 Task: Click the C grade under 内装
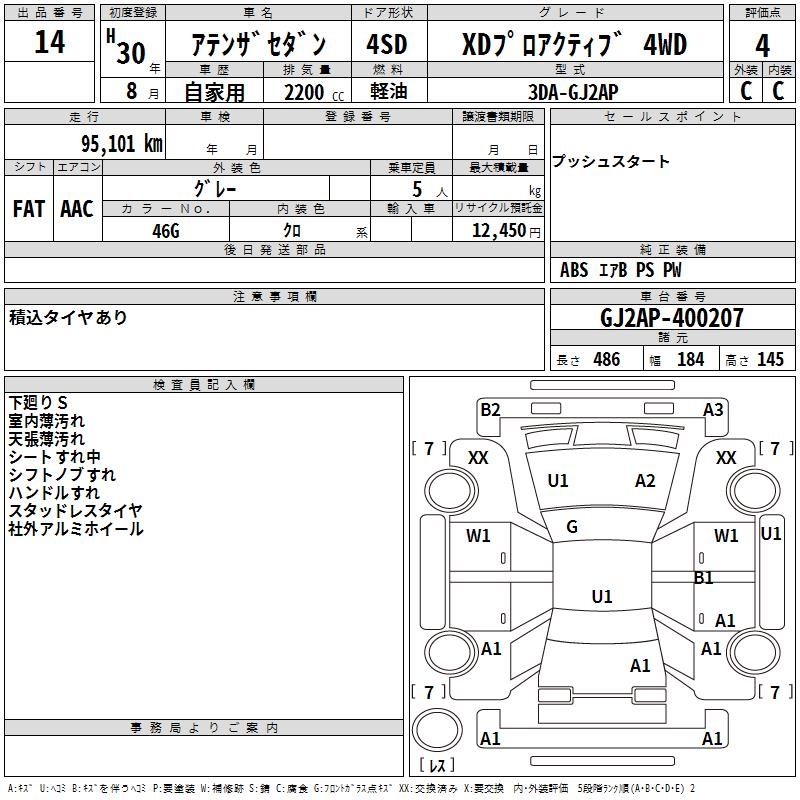779,91
